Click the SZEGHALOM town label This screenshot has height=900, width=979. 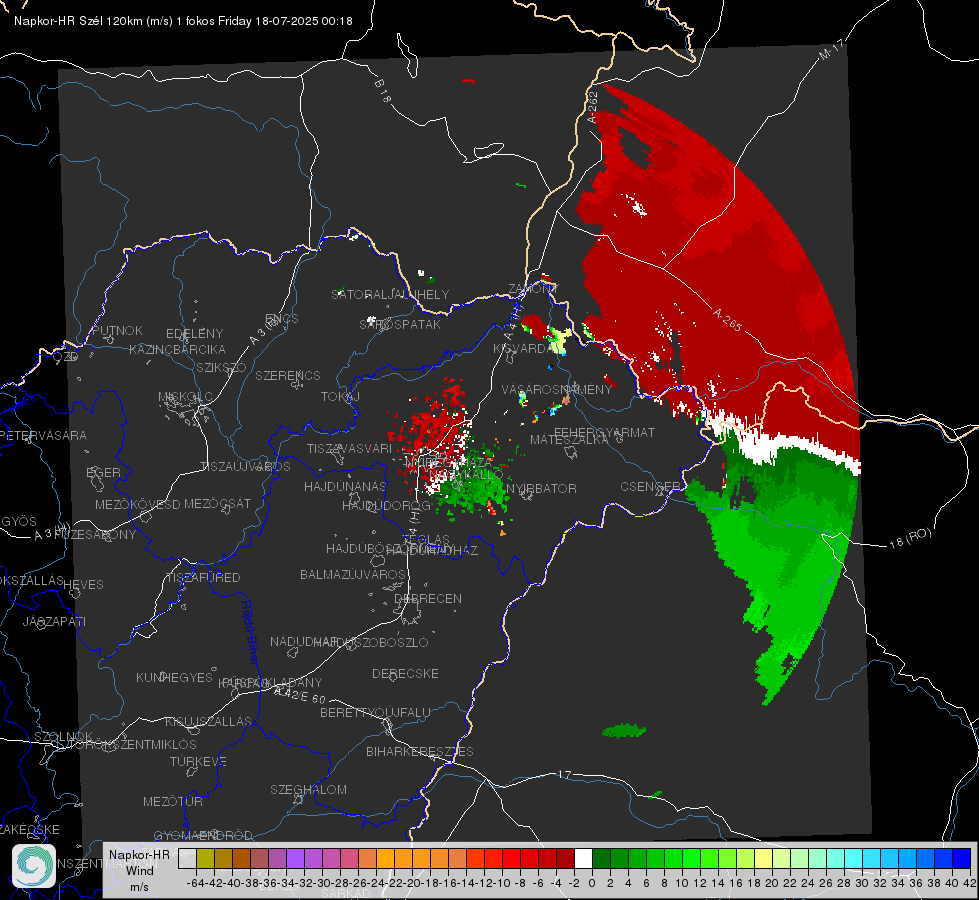[x=308, y=789]
